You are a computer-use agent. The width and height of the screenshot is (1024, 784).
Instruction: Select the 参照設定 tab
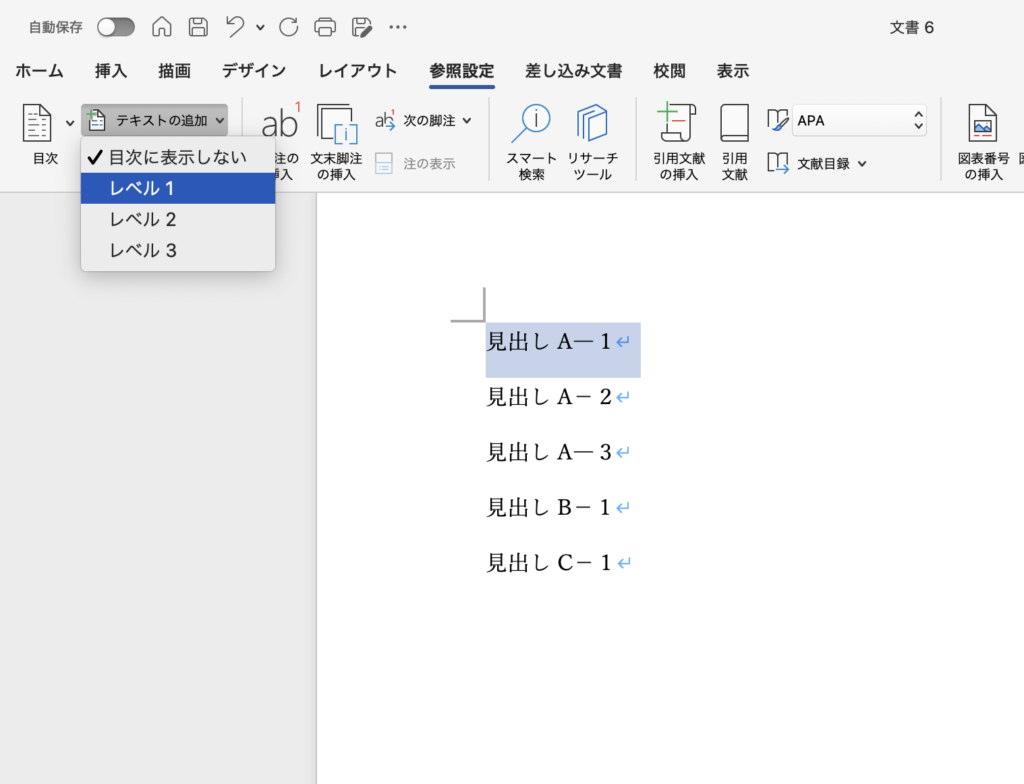[462, 71]
